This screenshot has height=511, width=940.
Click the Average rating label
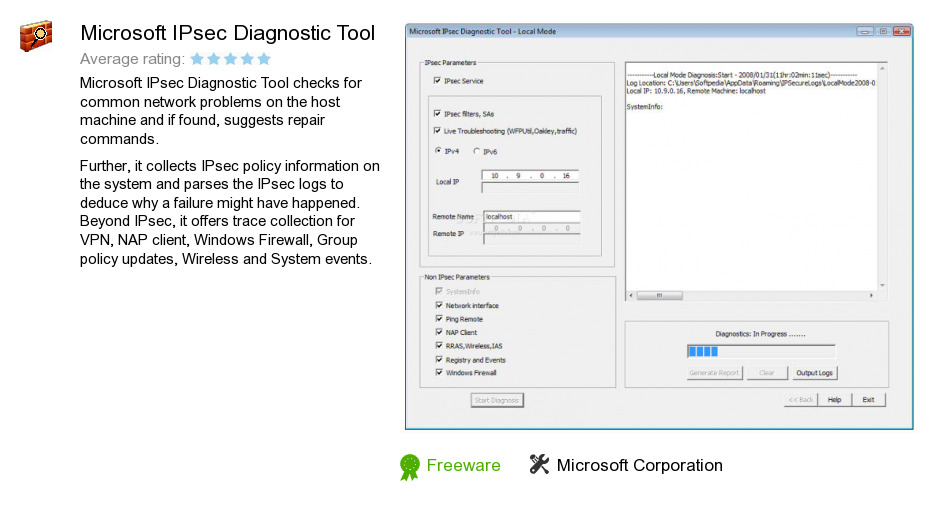pos(132,59)
